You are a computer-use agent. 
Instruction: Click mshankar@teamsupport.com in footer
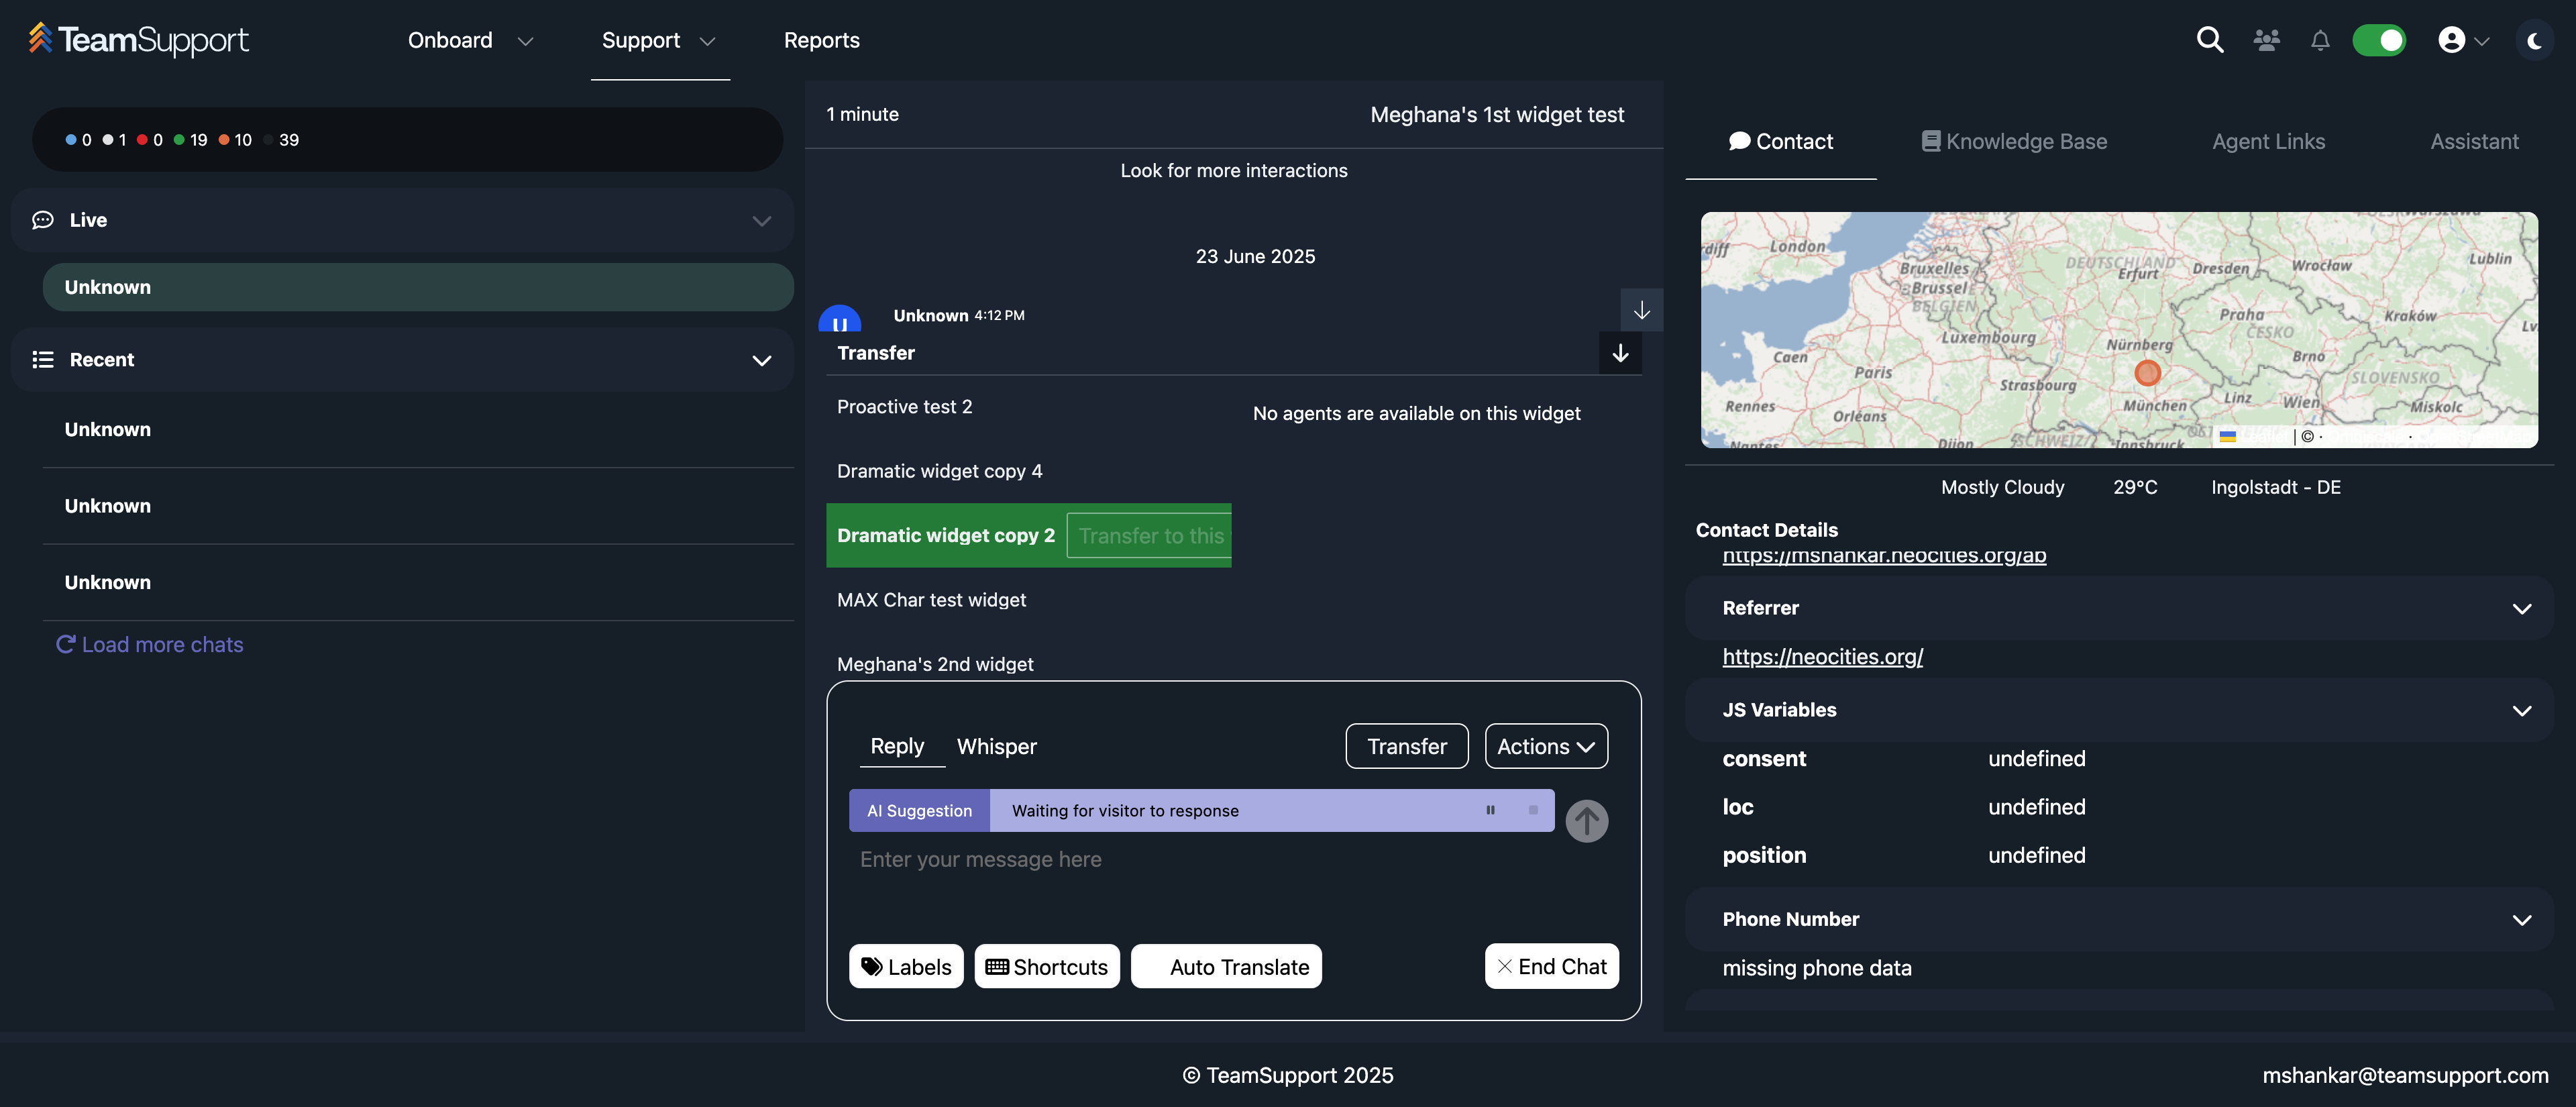(x=2405, y=1076)
